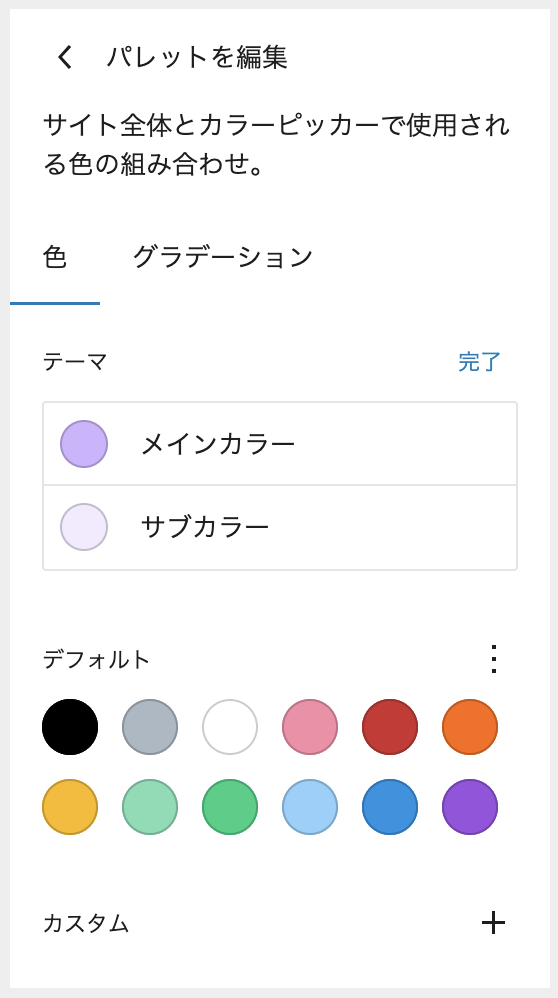
Task: Select the light blue default swatch
Action: [310, 807]
